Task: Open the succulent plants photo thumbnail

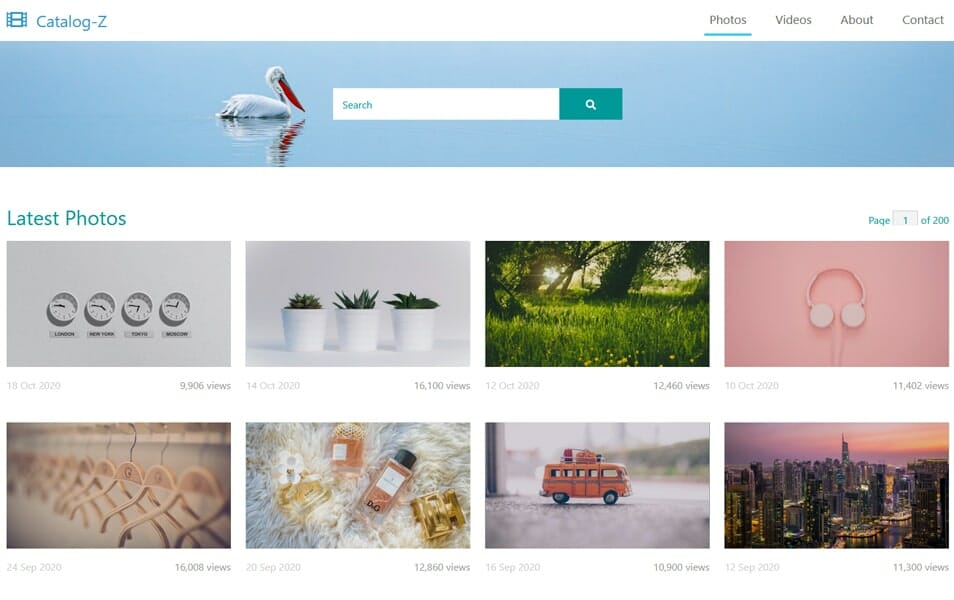Action: pos(358,304)
